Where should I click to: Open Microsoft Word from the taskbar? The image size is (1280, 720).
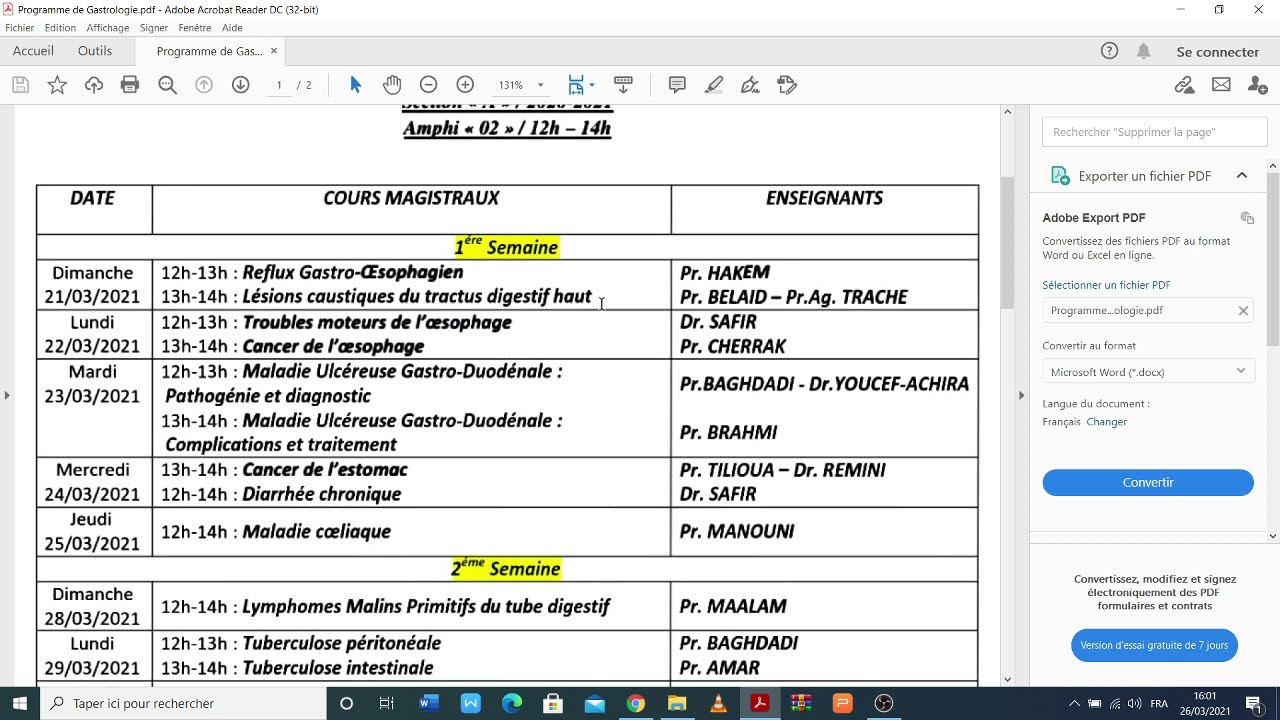pyautogui.click(x=429, y=704)
